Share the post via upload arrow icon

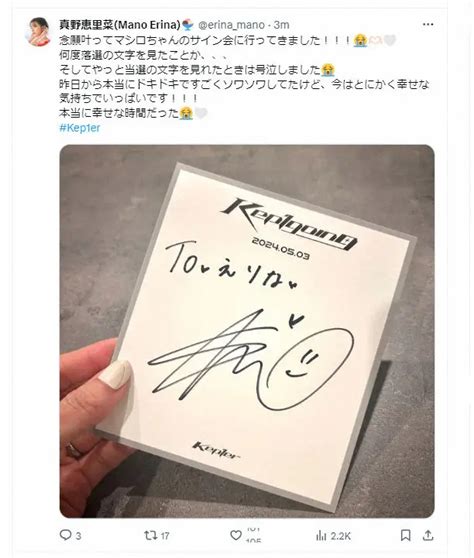click(428, 535)
